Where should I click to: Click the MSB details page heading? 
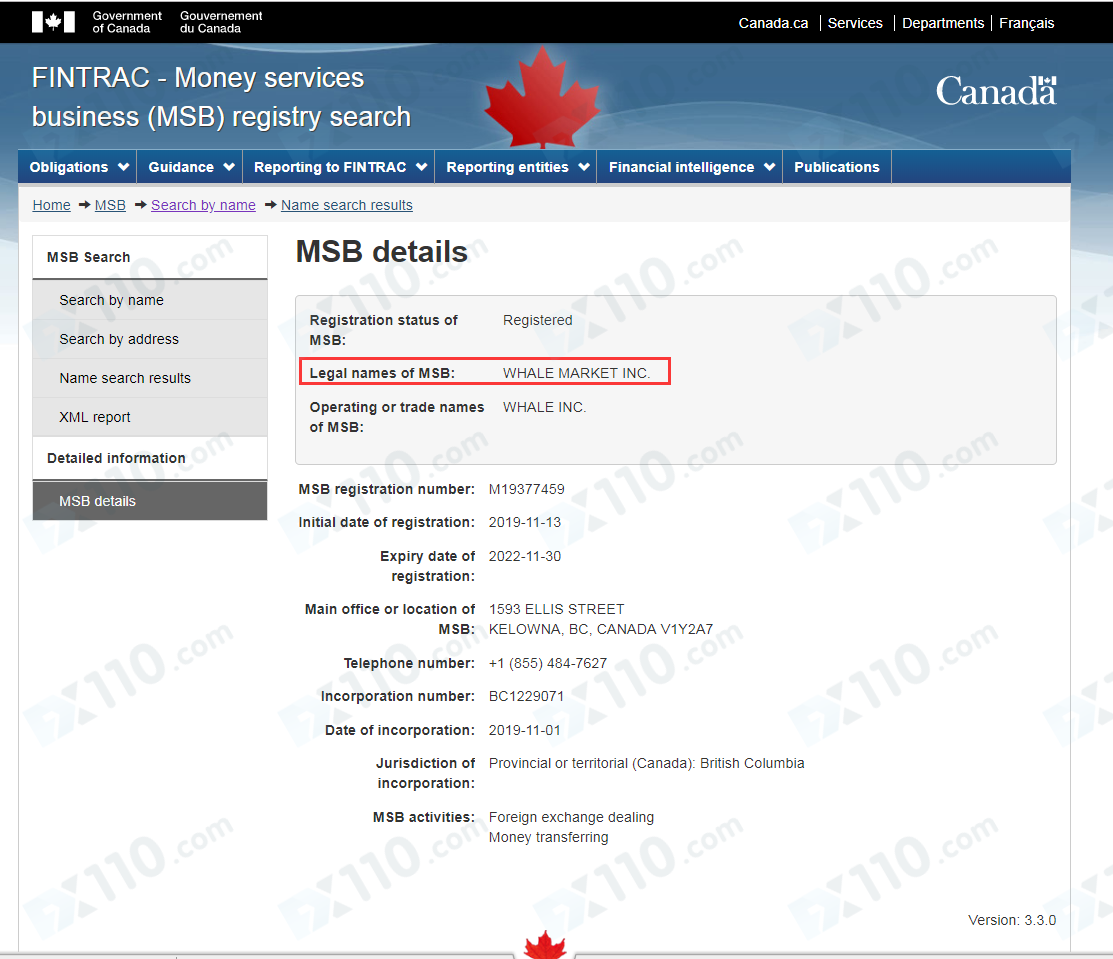coord(381,252)
